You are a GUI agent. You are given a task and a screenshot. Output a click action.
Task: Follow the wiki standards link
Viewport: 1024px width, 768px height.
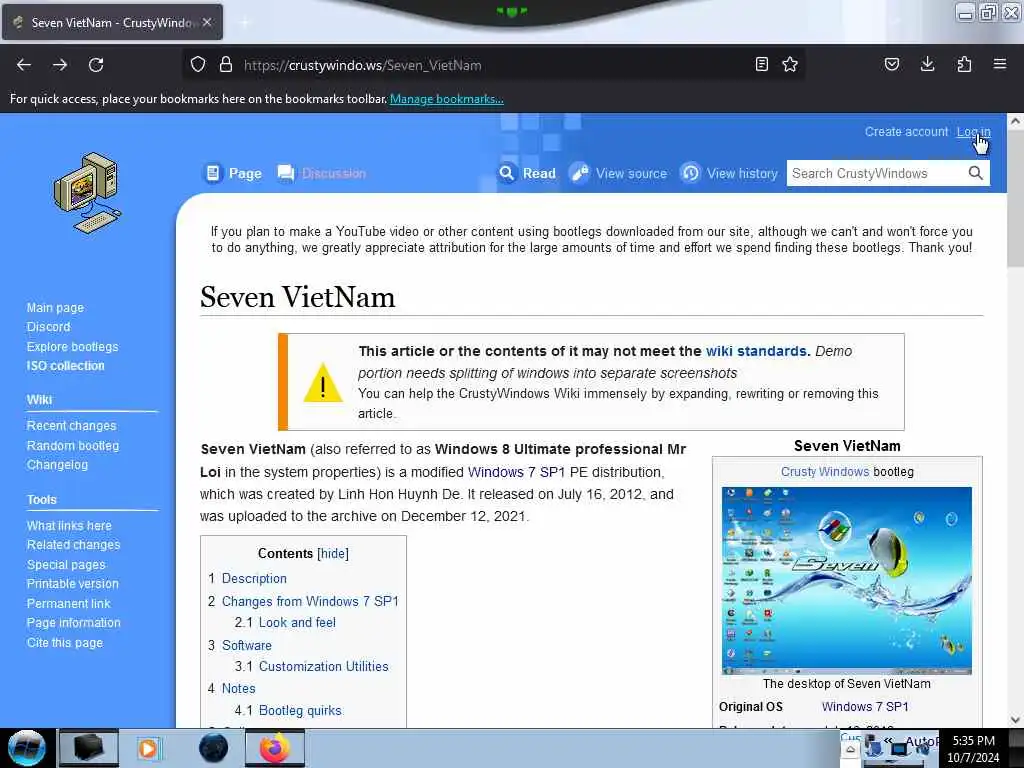click(x=756, y=351)
